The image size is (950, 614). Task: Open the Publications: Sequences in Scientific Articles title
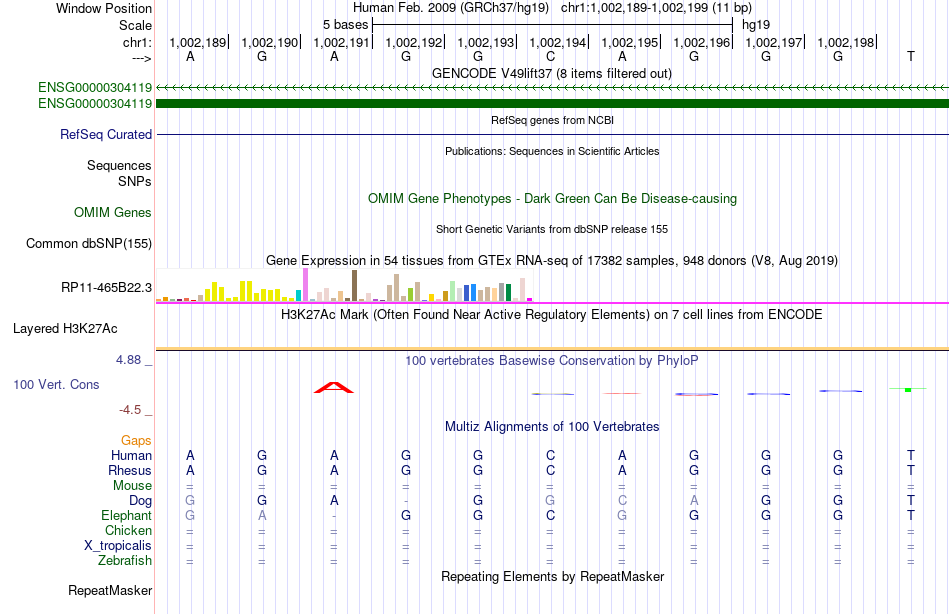[552, 151]
